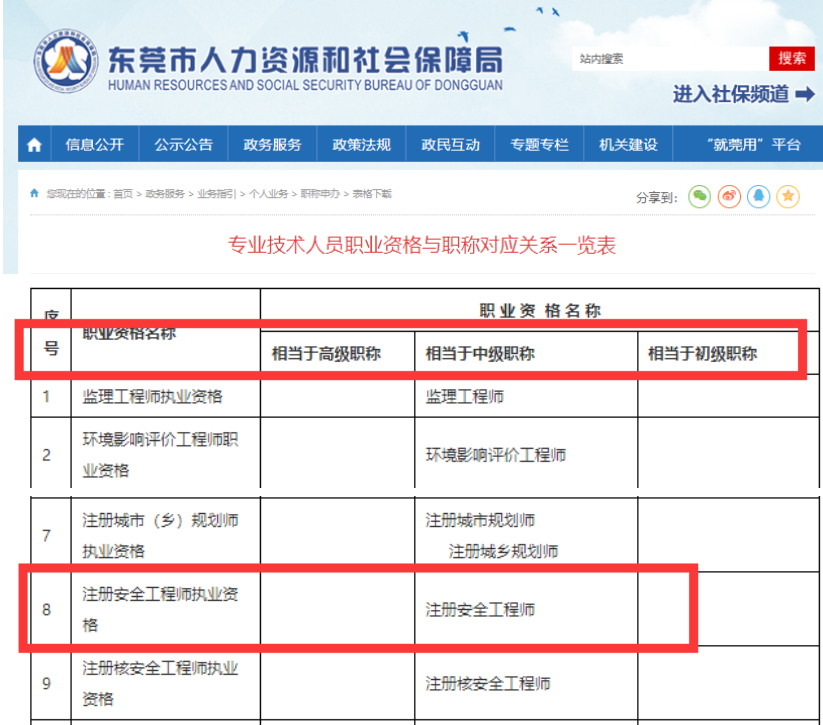The height and width of the screenshot is (725, 823).
Task: Go to 政策法规 section
Action: [360, 143]
